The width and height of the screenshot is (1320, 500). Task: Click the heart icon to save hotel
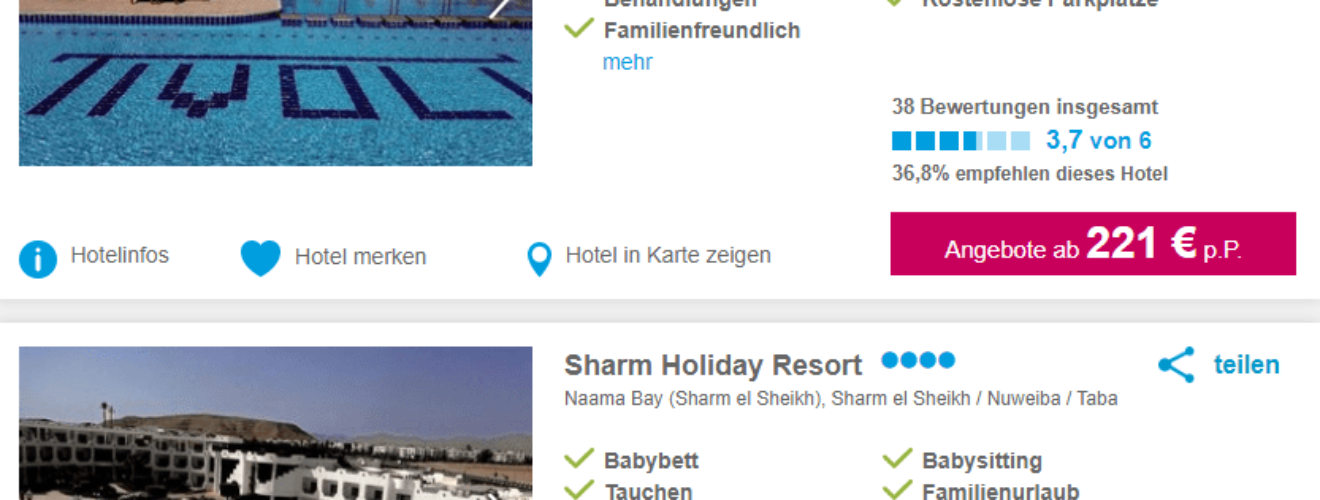[x=261, y=258]
